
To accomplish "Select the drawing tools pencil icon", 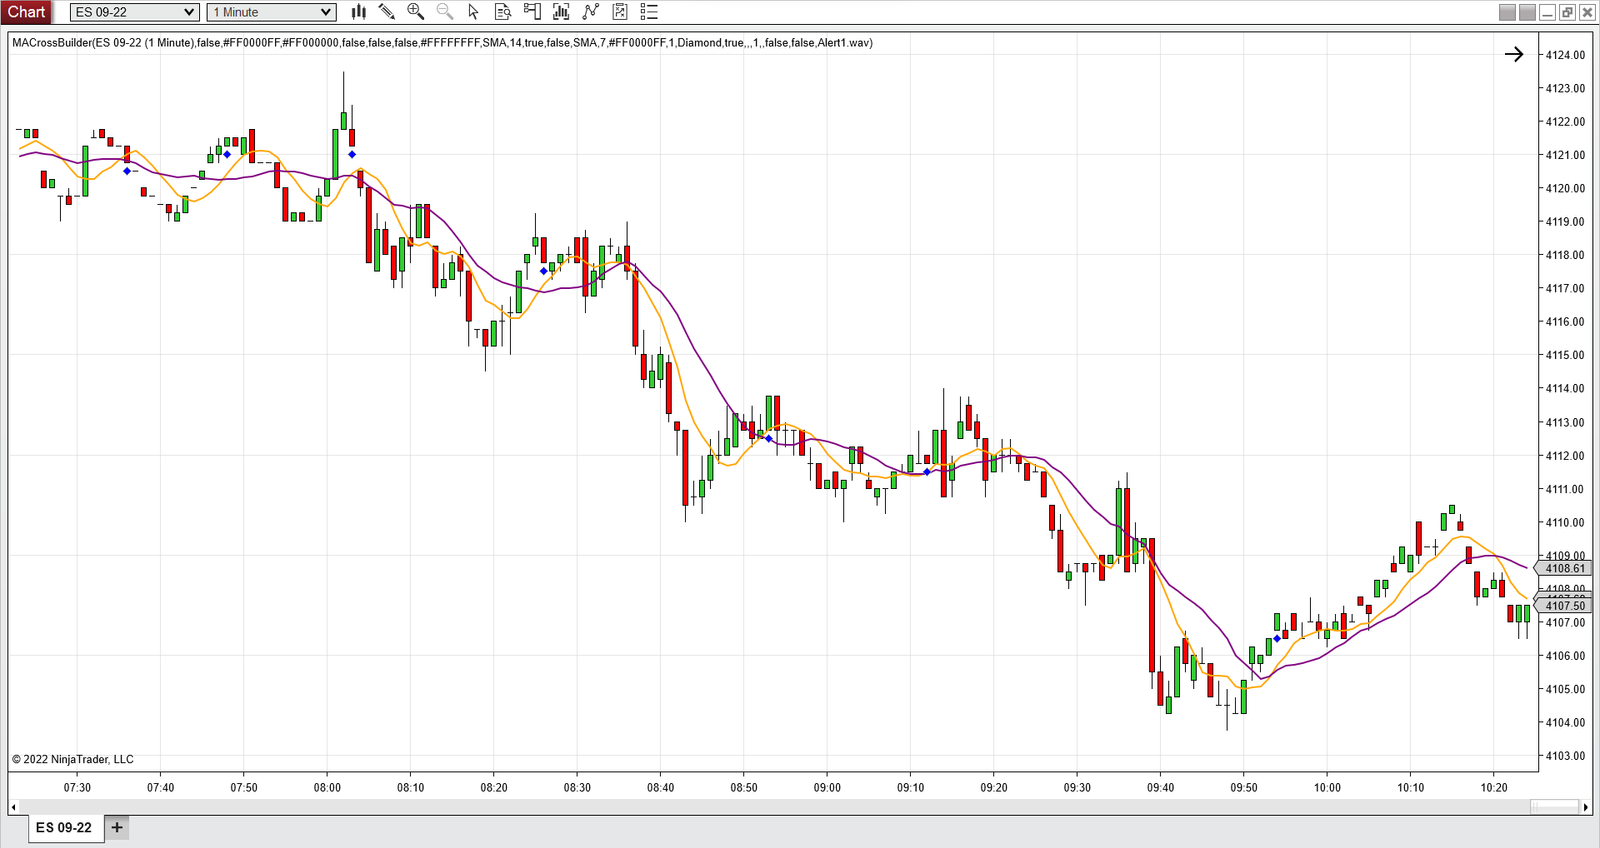I will point(387,12).
